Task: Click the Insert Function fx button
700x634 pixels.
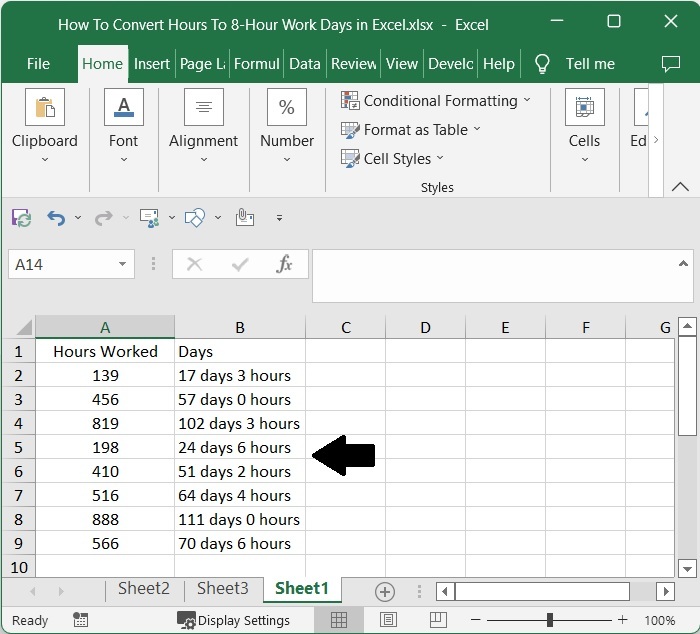Action: click(x=284, y=264)
